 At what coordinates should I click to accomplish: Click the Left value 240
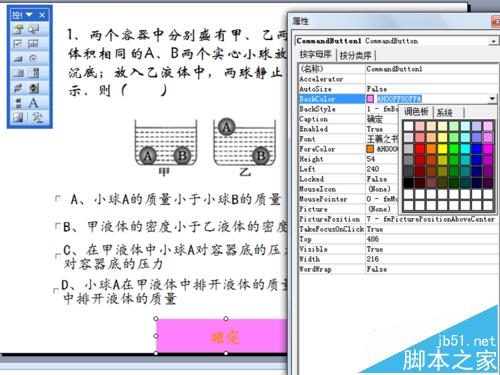tap(373, 169)
